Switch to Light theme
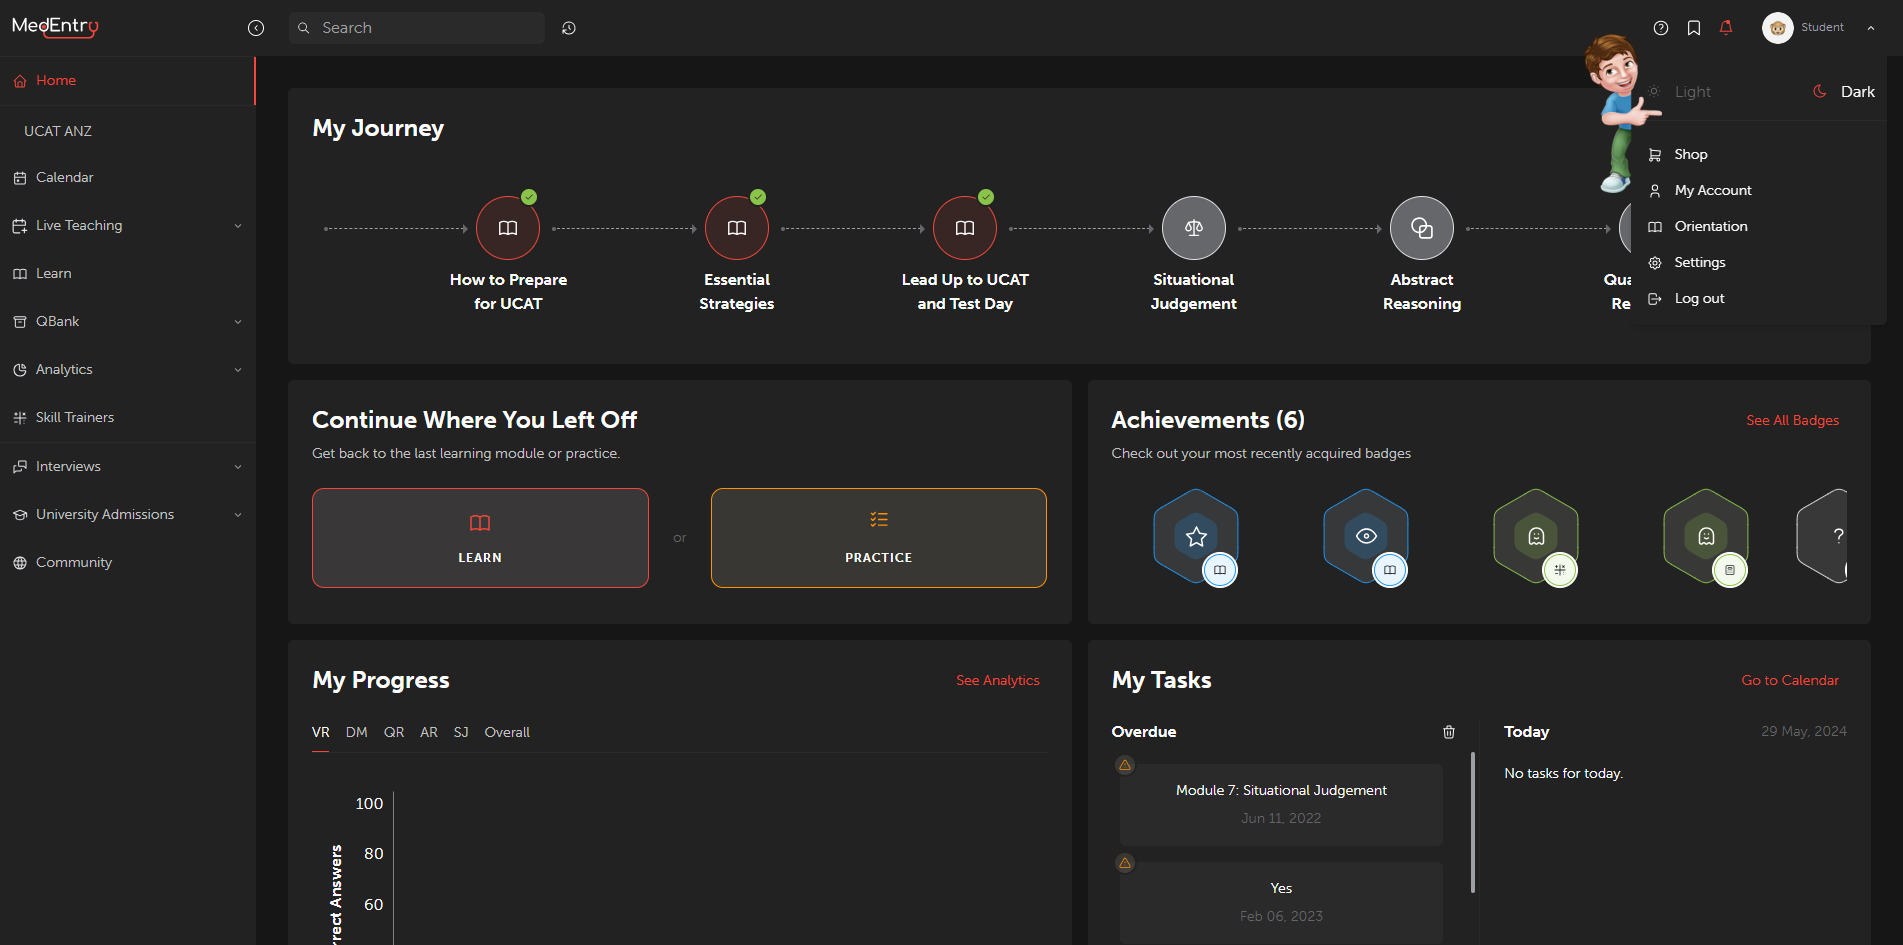Screen dimensions: 1903x945 [x=1680, y=92]
